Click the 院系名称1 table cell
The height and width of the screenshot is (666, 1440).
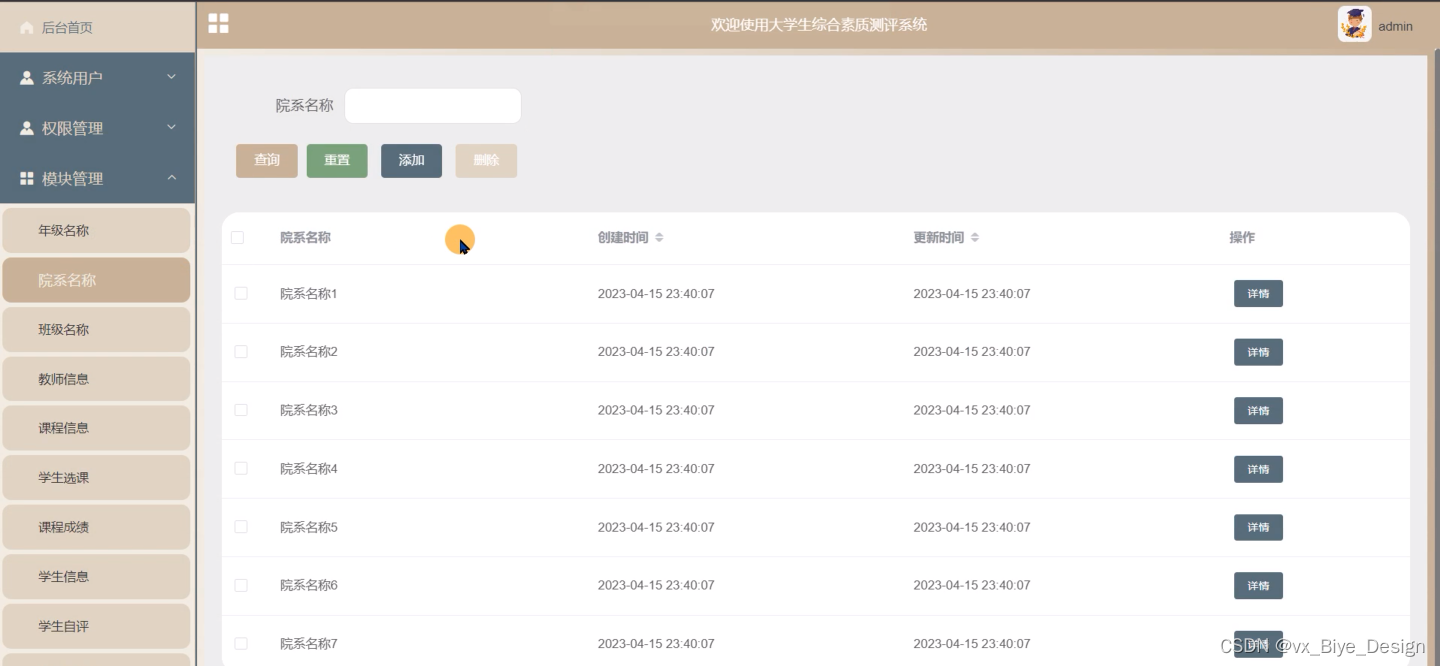[309, 294]
